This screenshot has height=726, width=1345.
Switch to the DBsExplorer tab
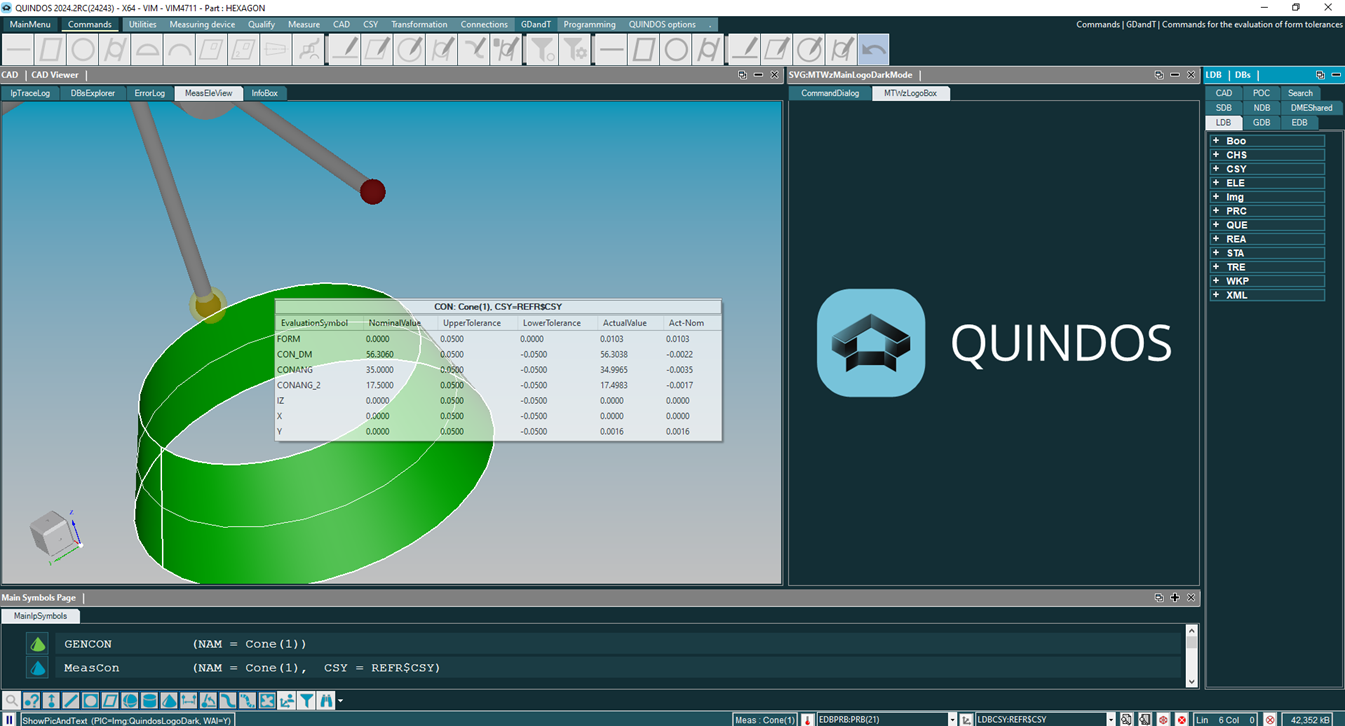[x=92, y=93]
